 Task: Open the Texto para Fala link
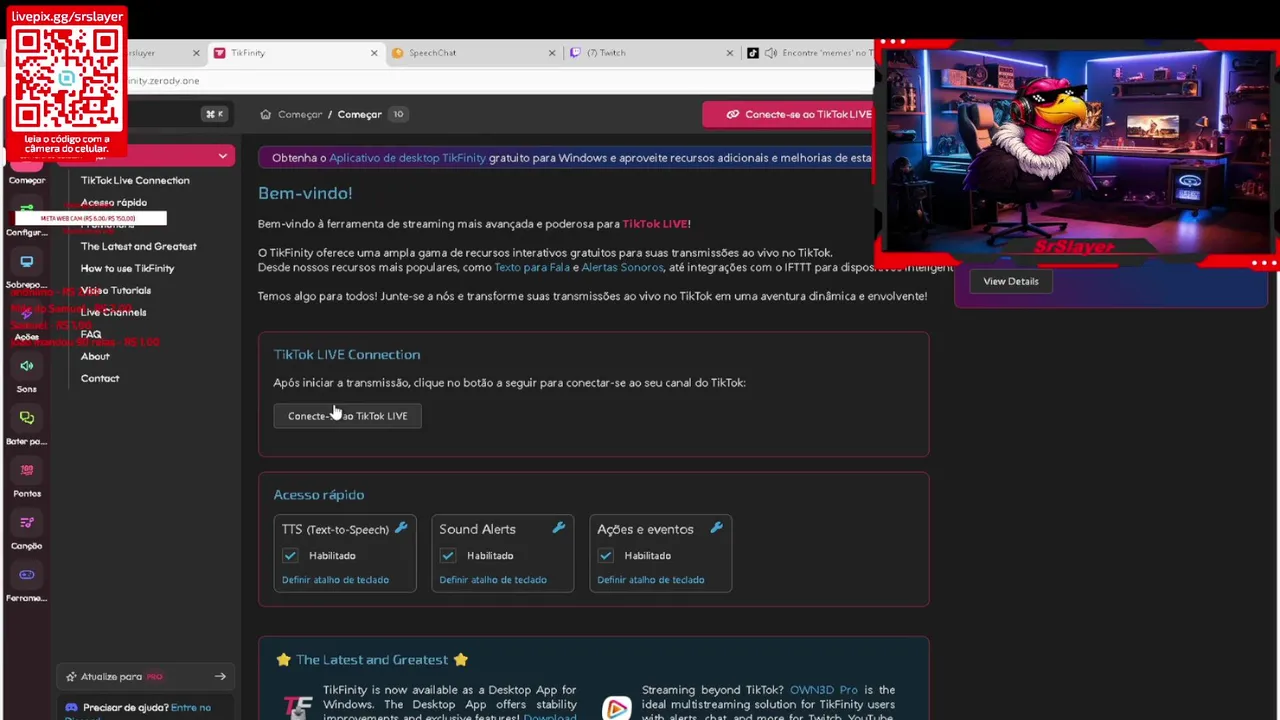coord(532,267)
